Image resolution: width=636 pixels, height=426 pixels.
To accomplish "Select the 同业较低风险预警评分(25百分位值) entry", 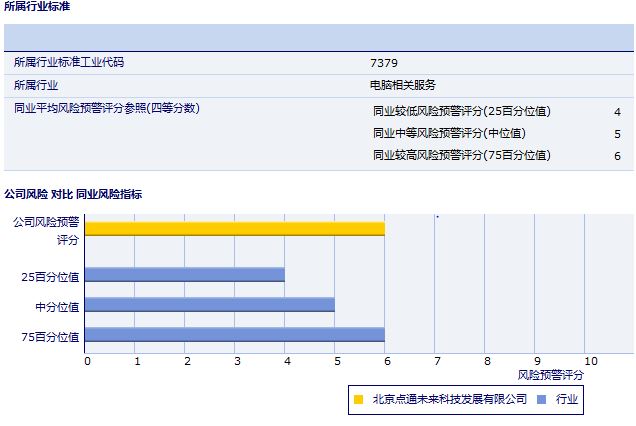I will pyautogui.click(x=461, y=111).
